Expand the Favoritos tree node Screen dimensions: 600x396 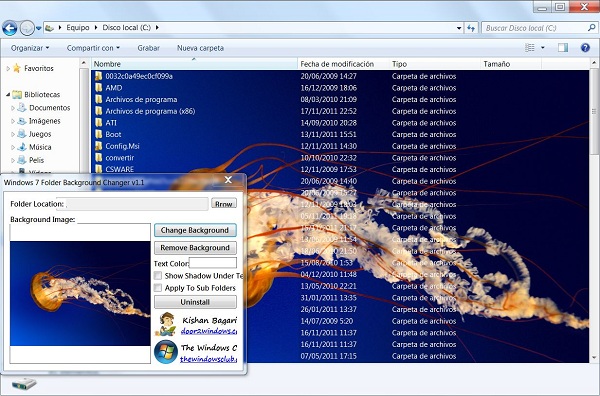8,68
